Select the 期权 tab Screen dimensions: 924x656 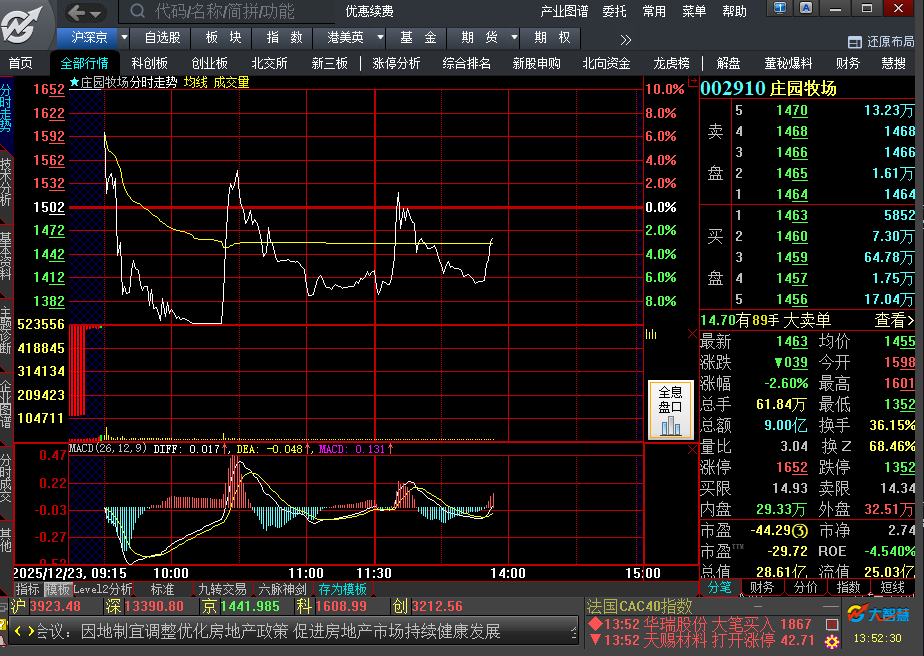[x=552, y=38]
